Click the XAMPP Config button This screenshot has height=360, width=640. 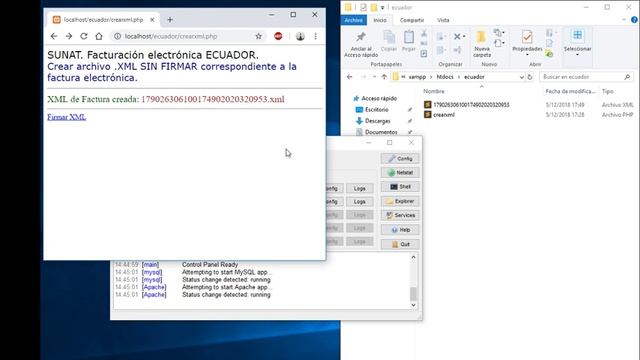(x=400, y=158)
